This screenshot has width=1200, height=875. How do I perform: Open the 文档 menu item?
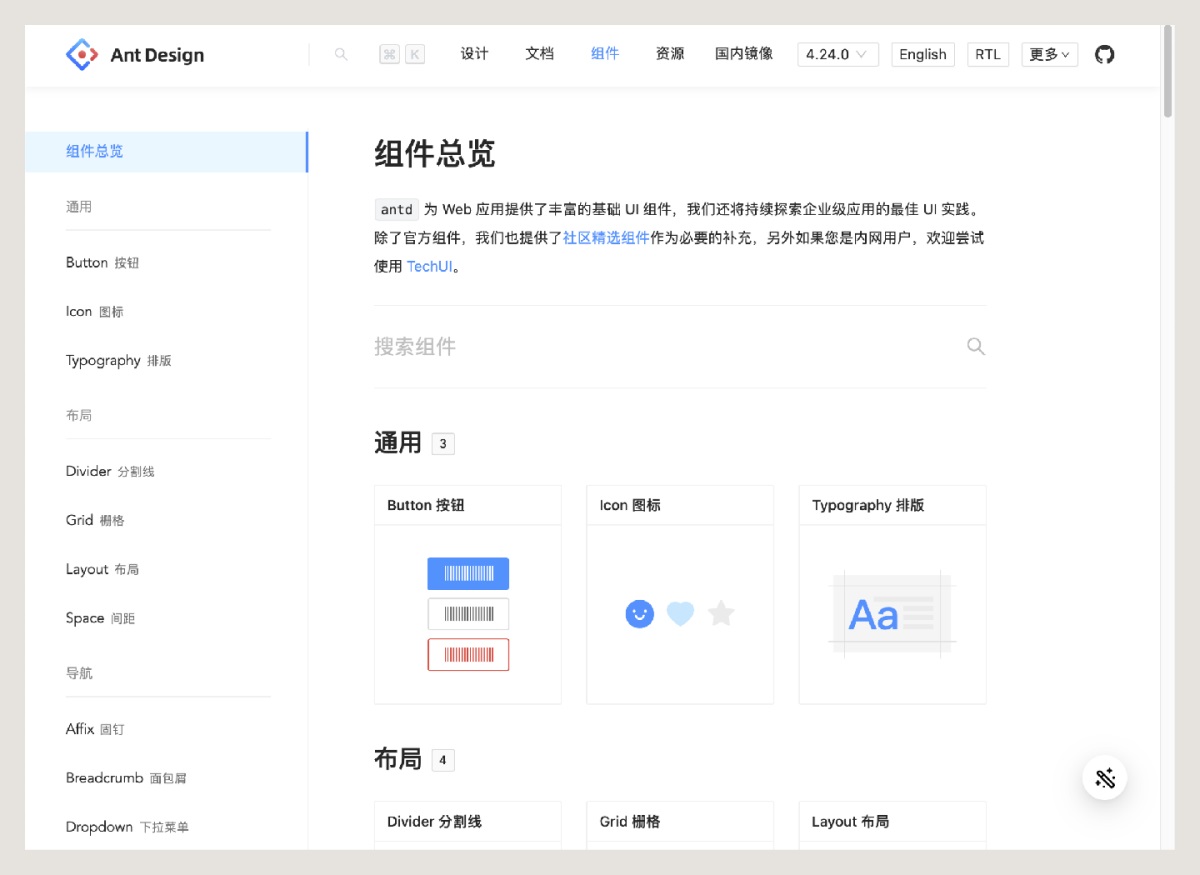(539, 54)
